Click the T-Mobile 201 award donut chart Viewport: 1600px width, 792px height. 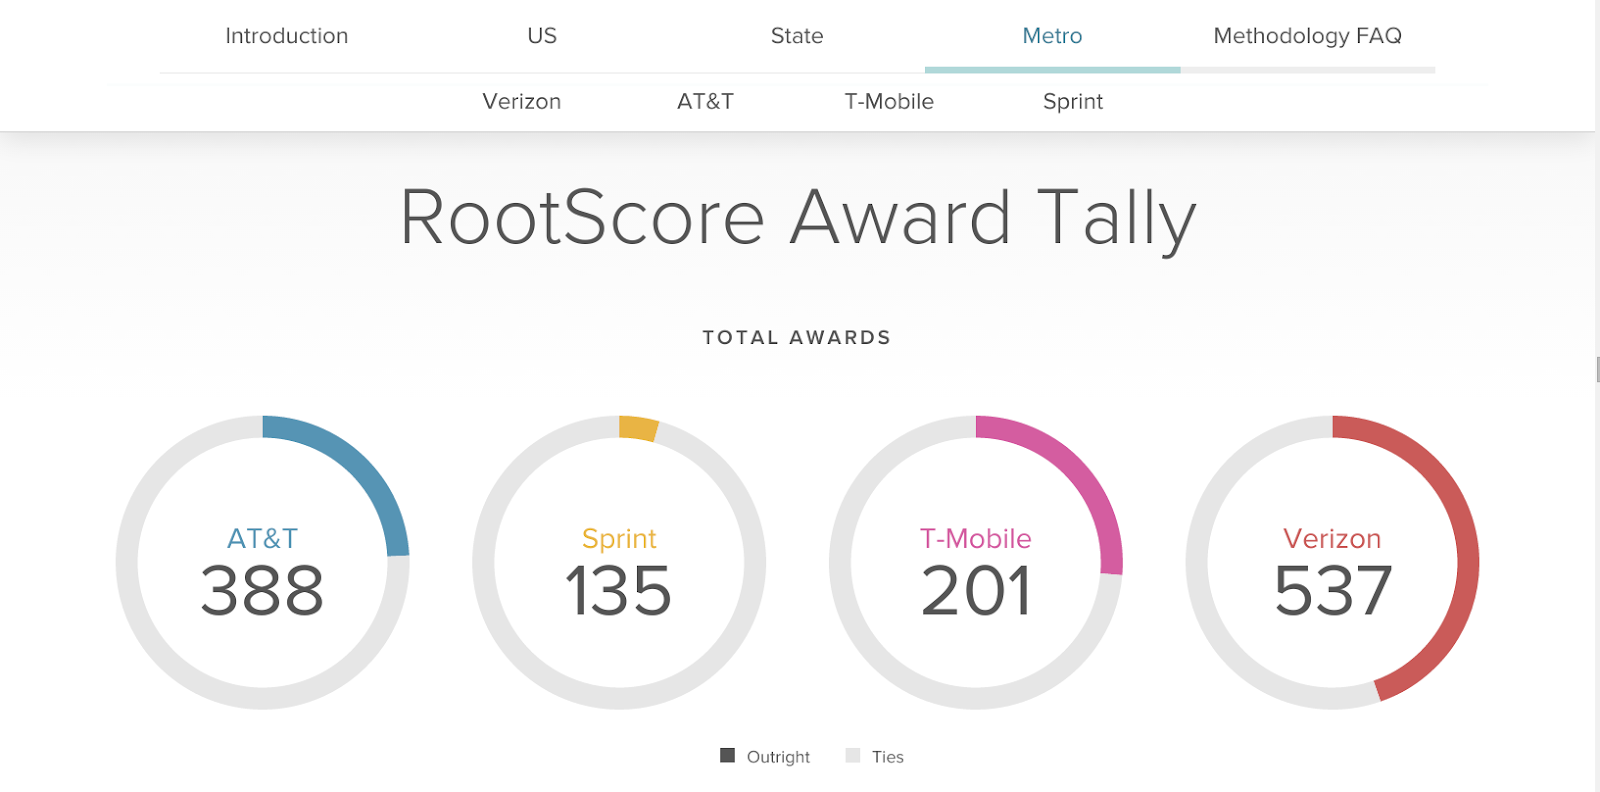tap(976, 563)
